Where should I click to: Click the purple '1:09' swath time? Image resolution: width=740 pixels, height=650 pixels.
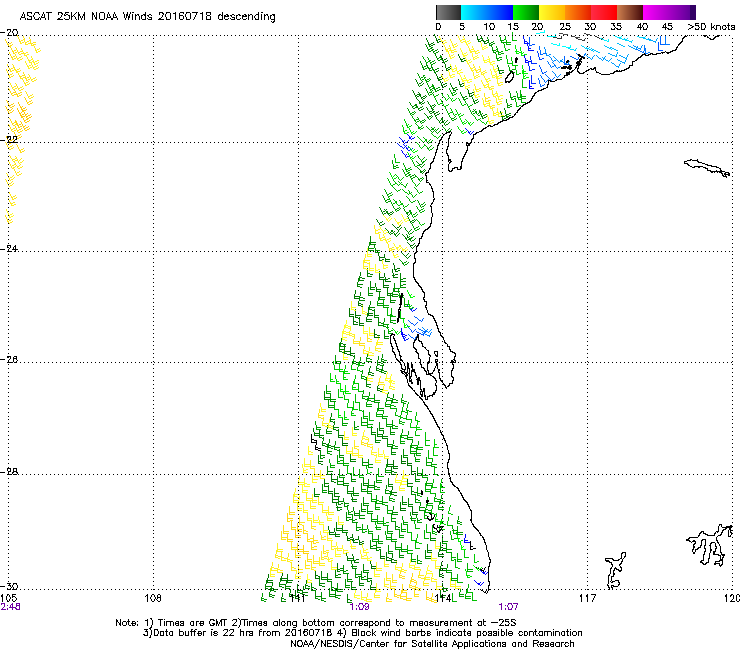pyautogui.click(x=359, y=607)
